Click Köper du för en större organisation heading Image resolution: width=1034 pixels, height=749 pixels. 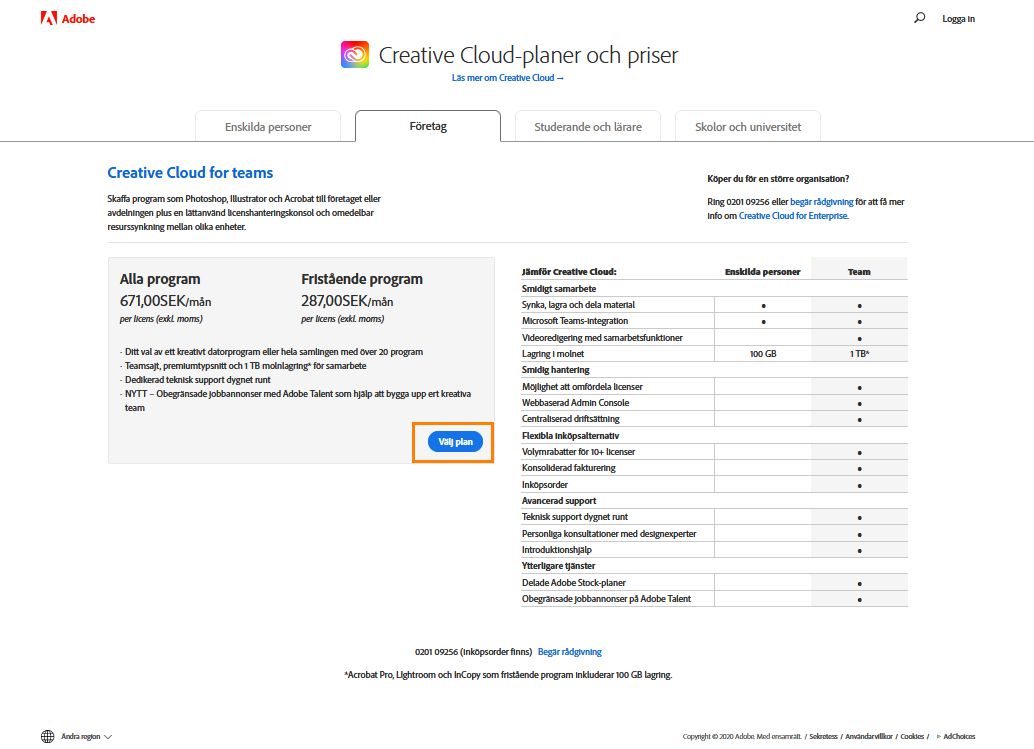tap(778, 179)
